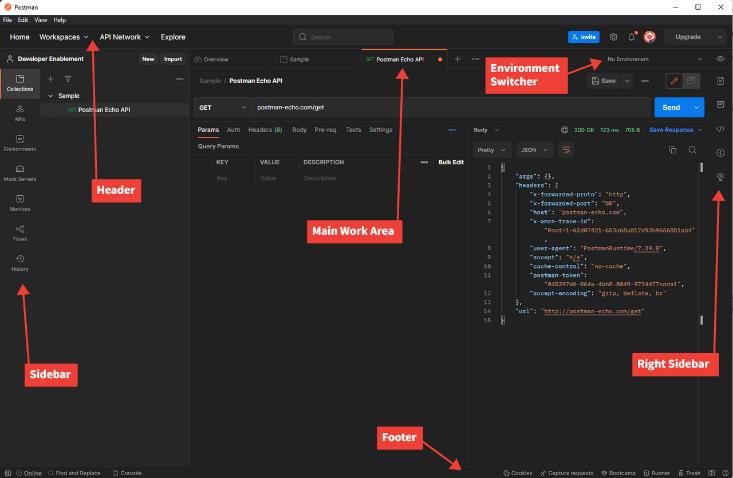Select the Auth request tab

point(233,130)
